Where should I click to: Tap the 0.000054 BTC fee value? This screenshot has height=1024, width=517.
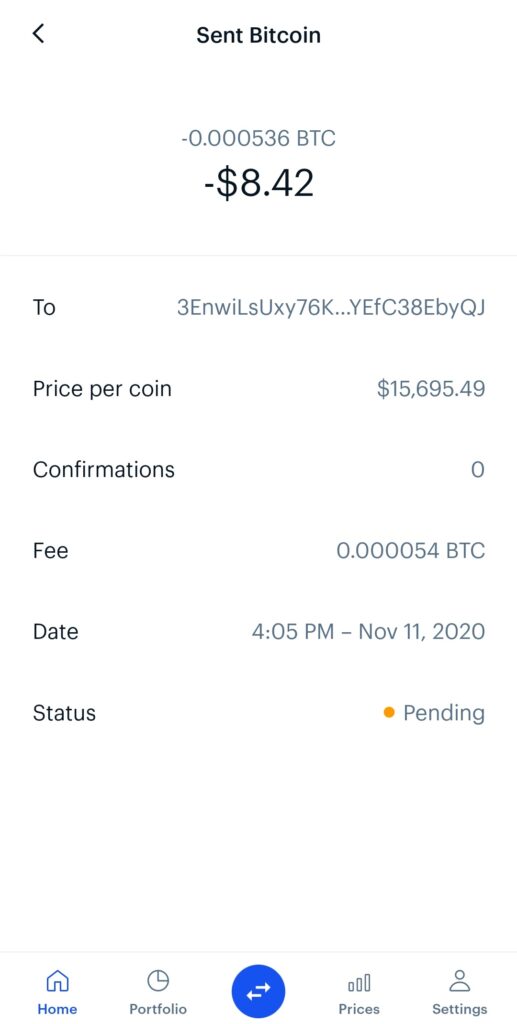pyautogui.click(x=411, y=551)
